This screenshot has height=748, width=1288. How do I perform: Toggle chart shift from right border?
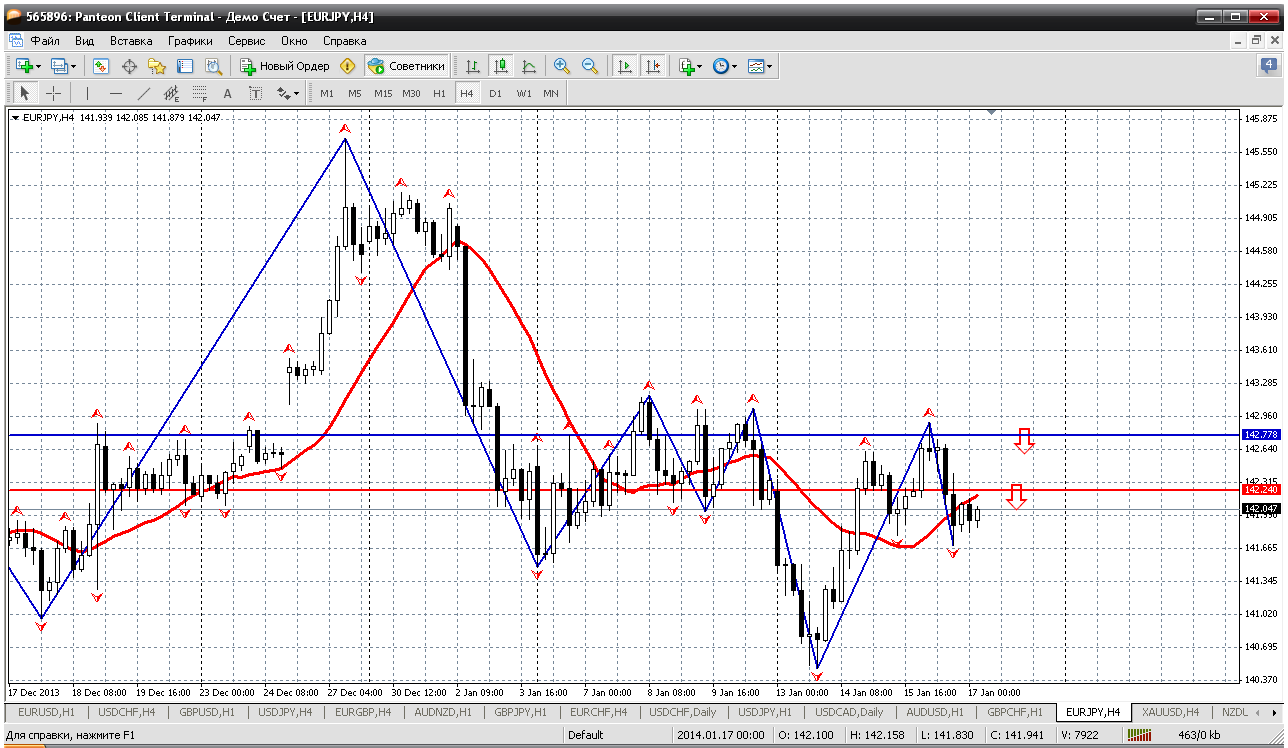coord(653,66)
